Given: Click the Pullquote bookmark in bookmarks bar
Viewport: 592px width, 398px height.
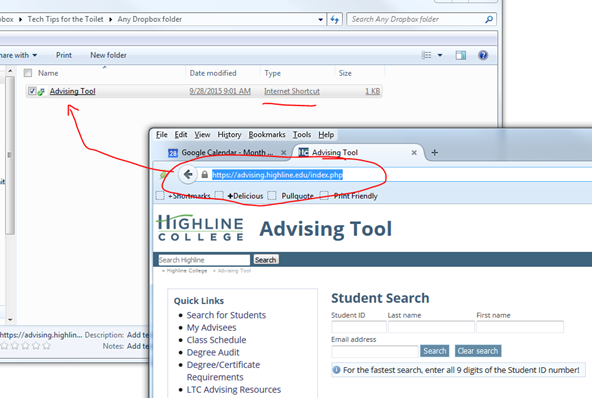Looking at the screenshot, I should point(298,196).
